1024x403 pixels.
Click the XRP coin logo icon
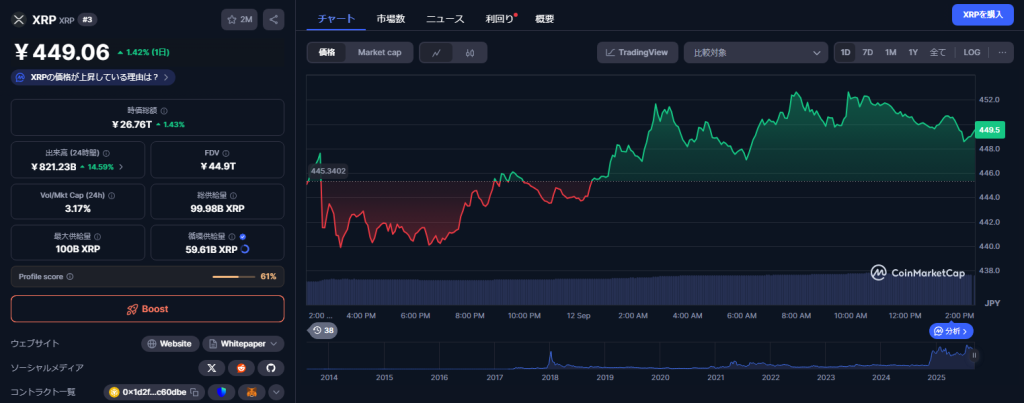click(x=18, y=20)
